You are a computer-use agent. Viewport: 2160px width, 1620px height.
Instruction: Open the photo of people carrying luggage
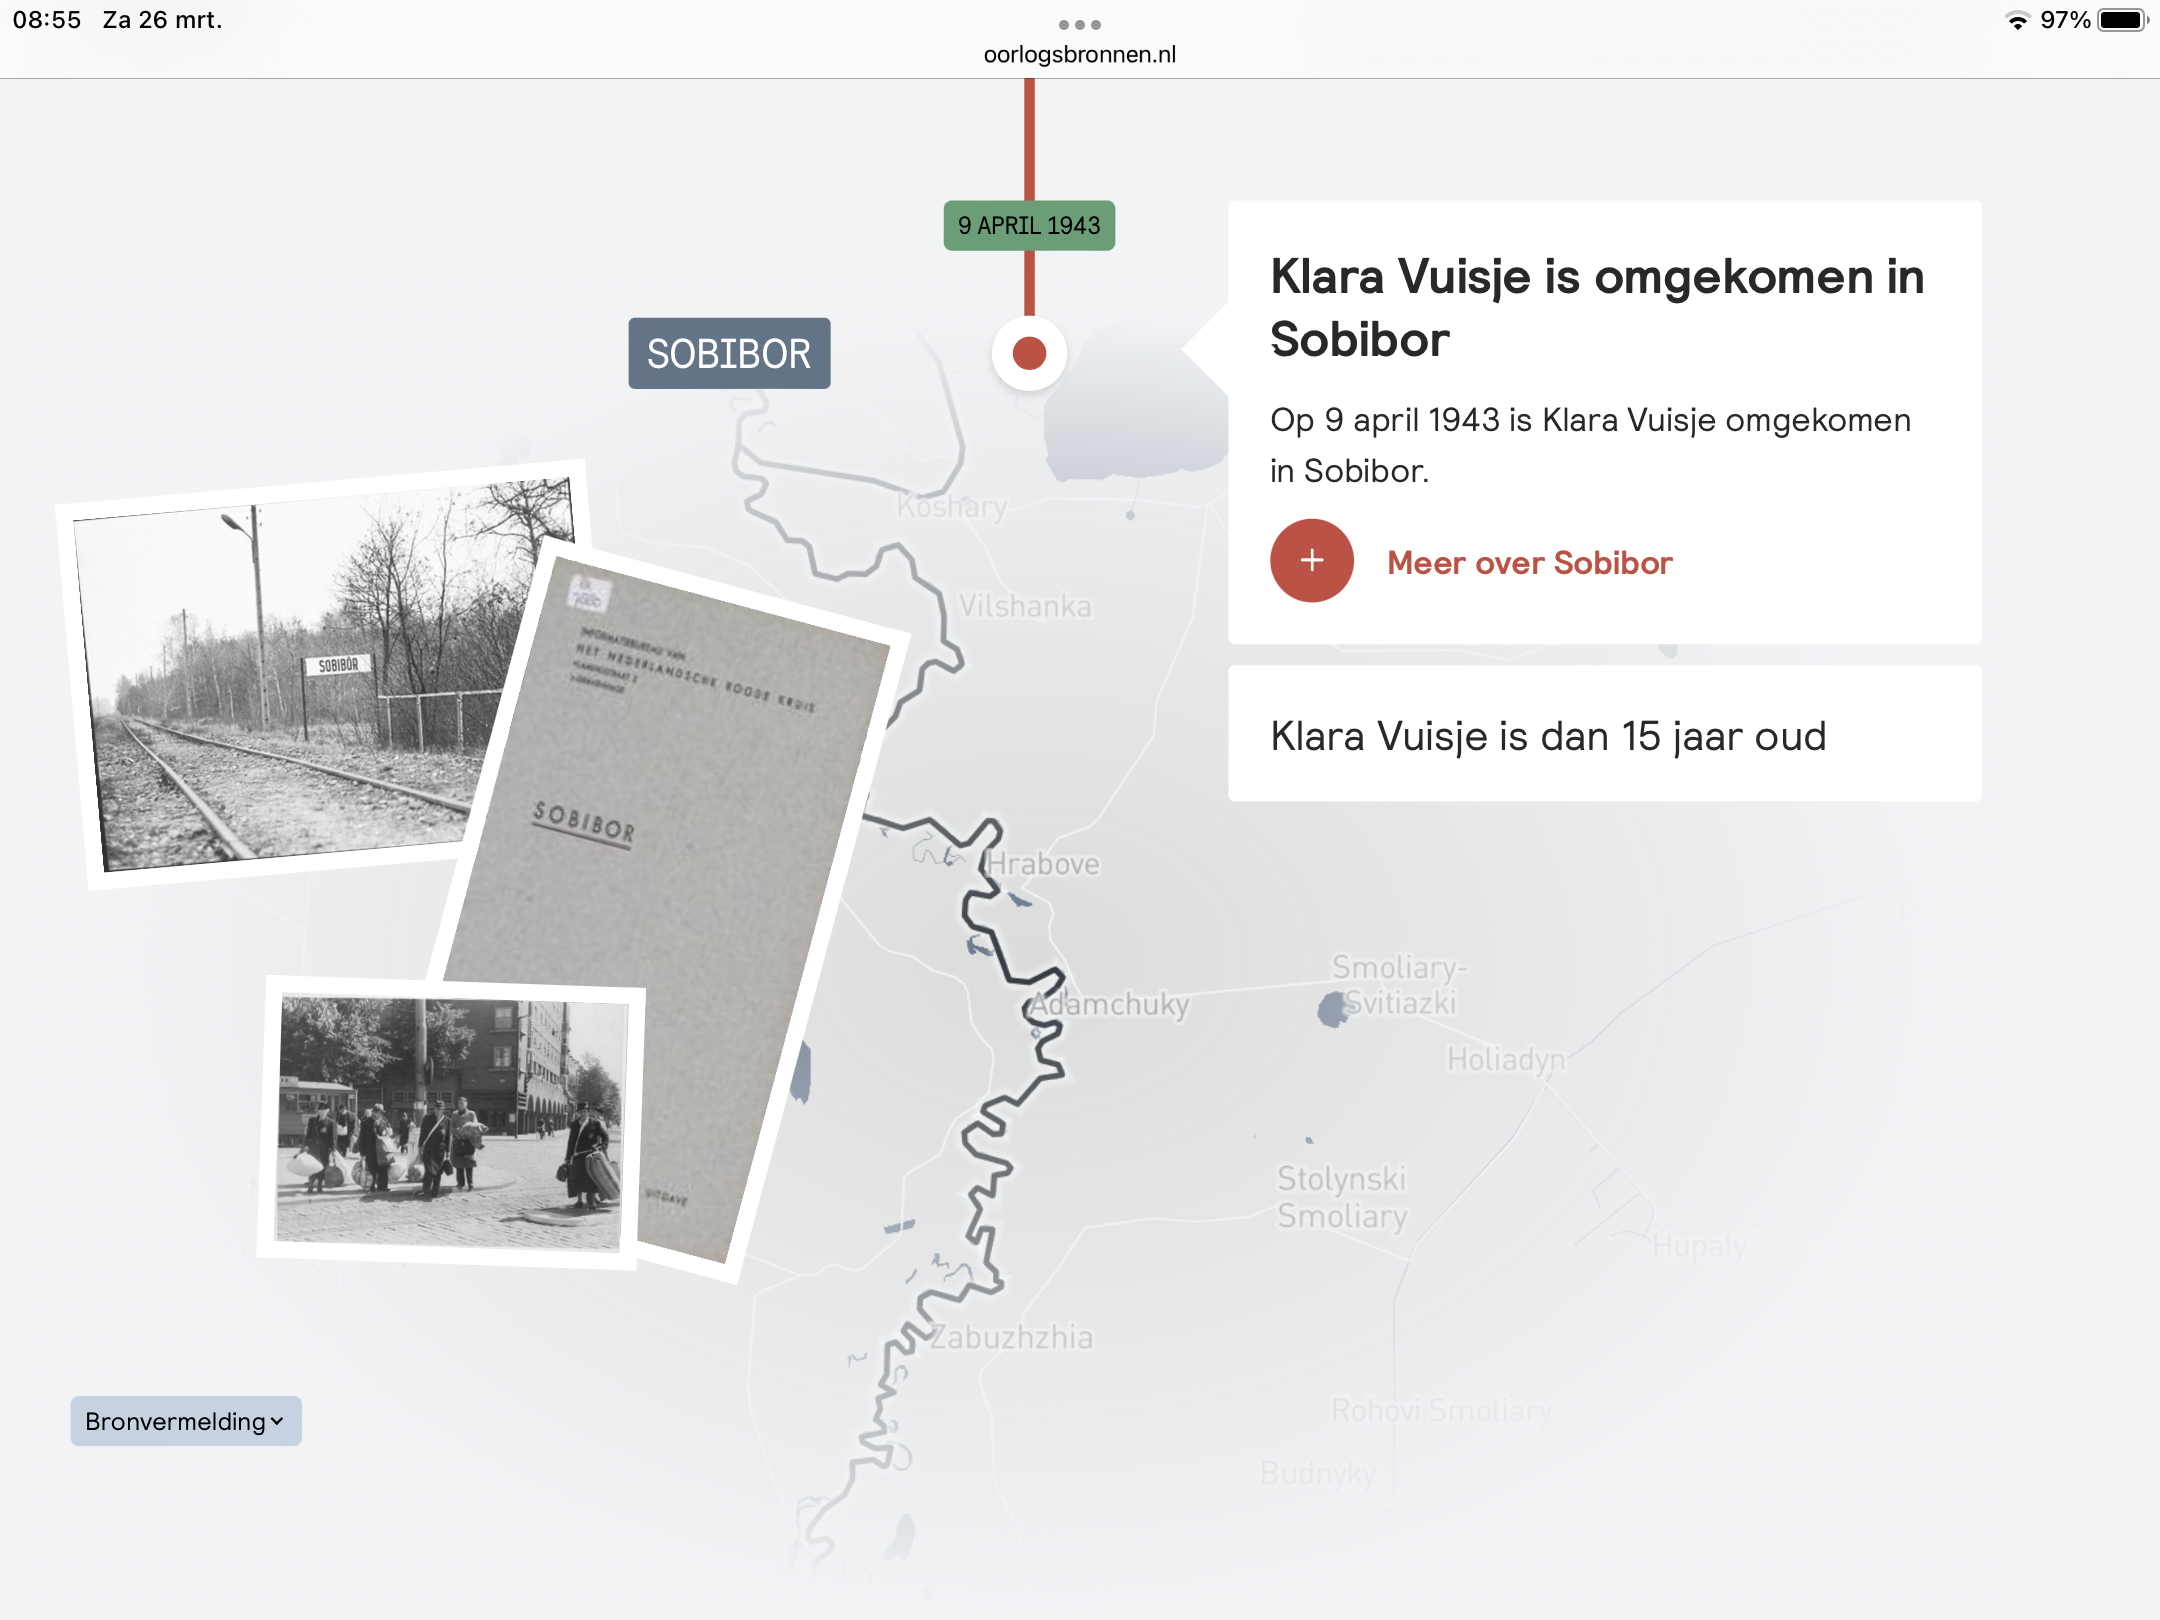point(451,1122)
